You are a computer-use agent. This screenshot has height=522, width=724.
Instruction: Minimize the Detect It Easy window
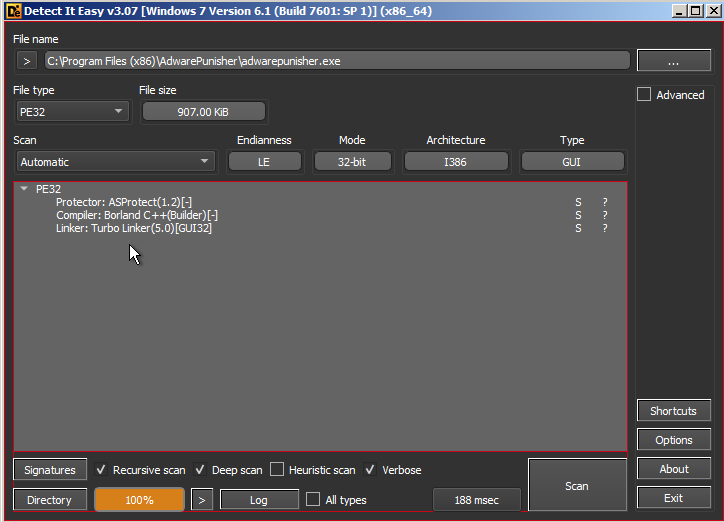[679, 11]
